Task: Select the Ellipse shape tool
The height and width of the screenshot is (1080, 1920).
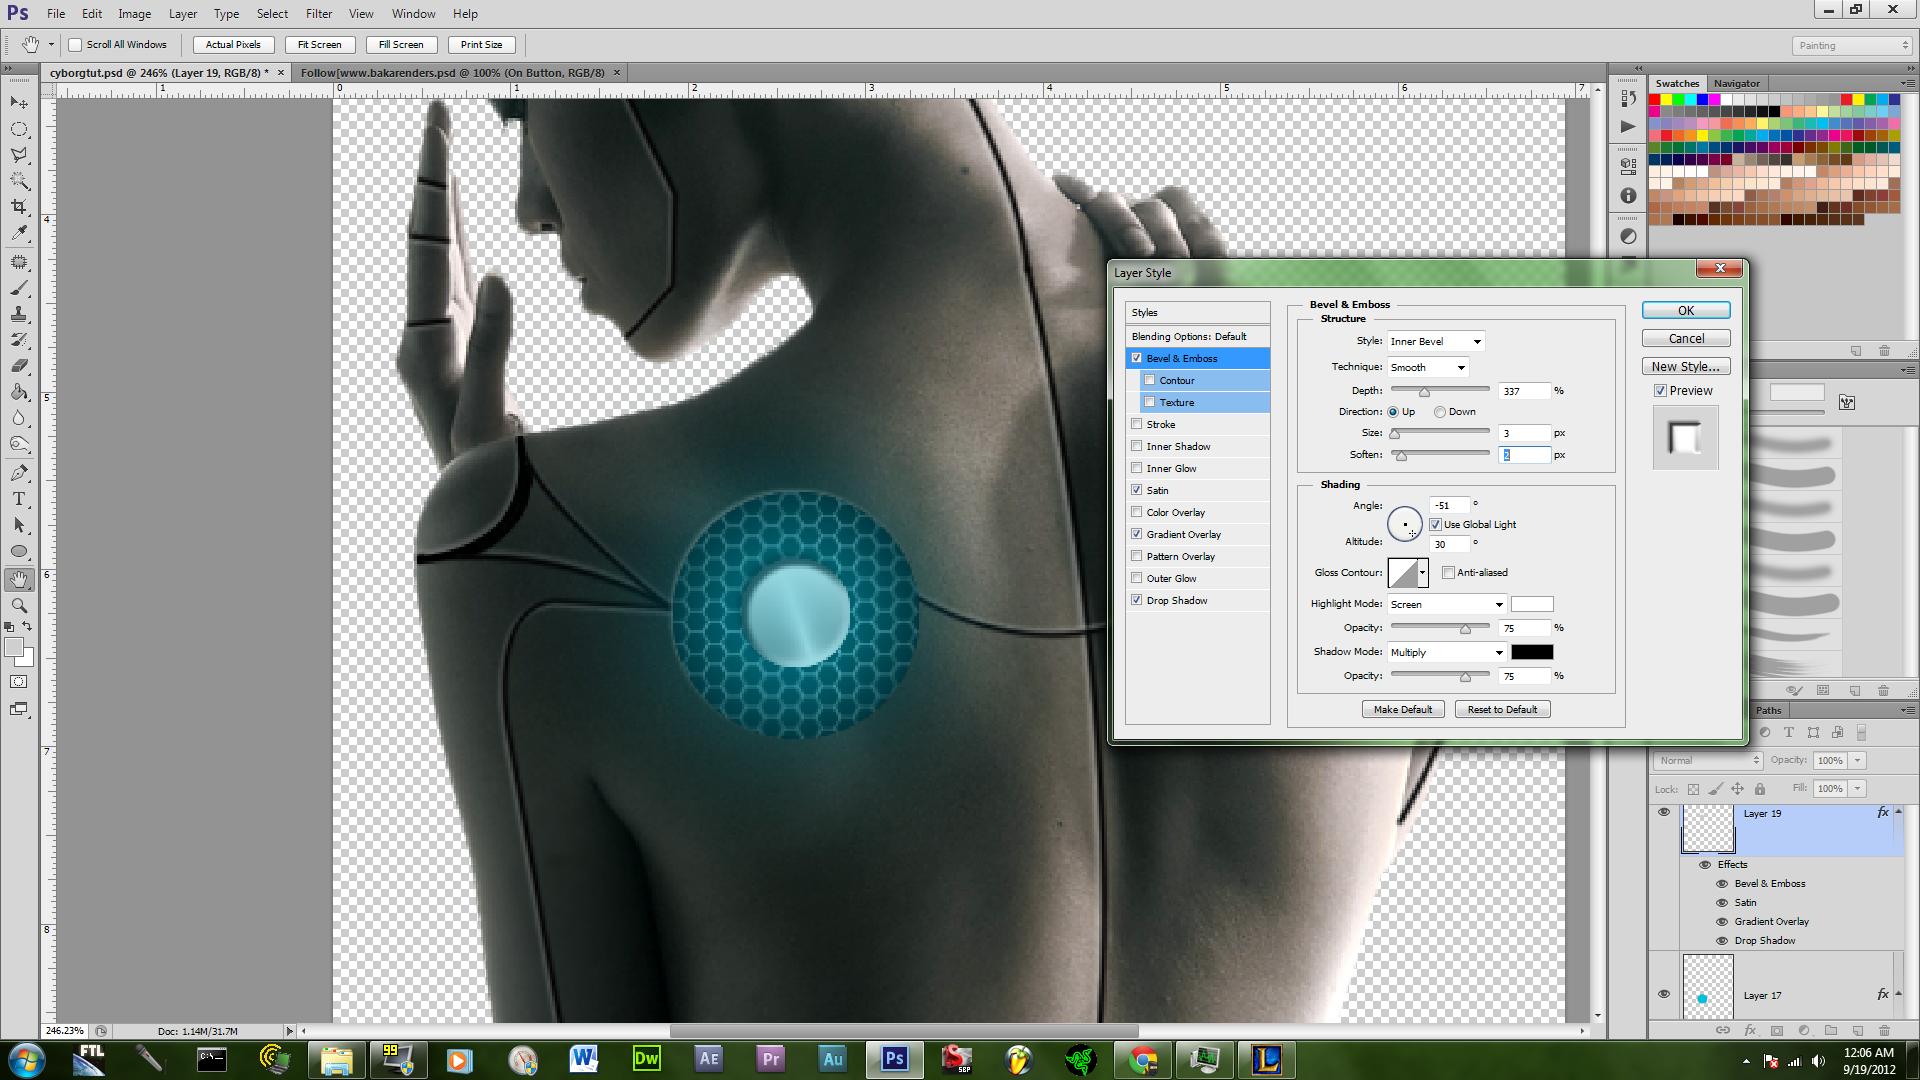Action: pyautogui.click(x=19, y=551)
